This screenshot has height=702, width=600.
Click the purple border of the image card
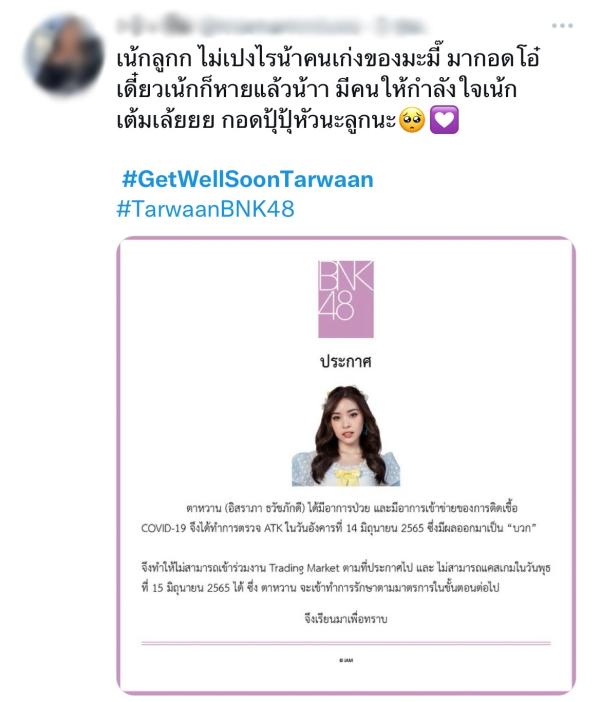[x=119, y=466]
